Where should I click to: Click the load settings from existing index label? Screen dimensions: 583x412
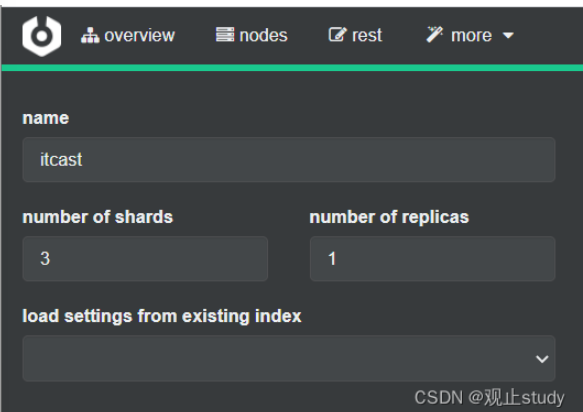point(162,316)
